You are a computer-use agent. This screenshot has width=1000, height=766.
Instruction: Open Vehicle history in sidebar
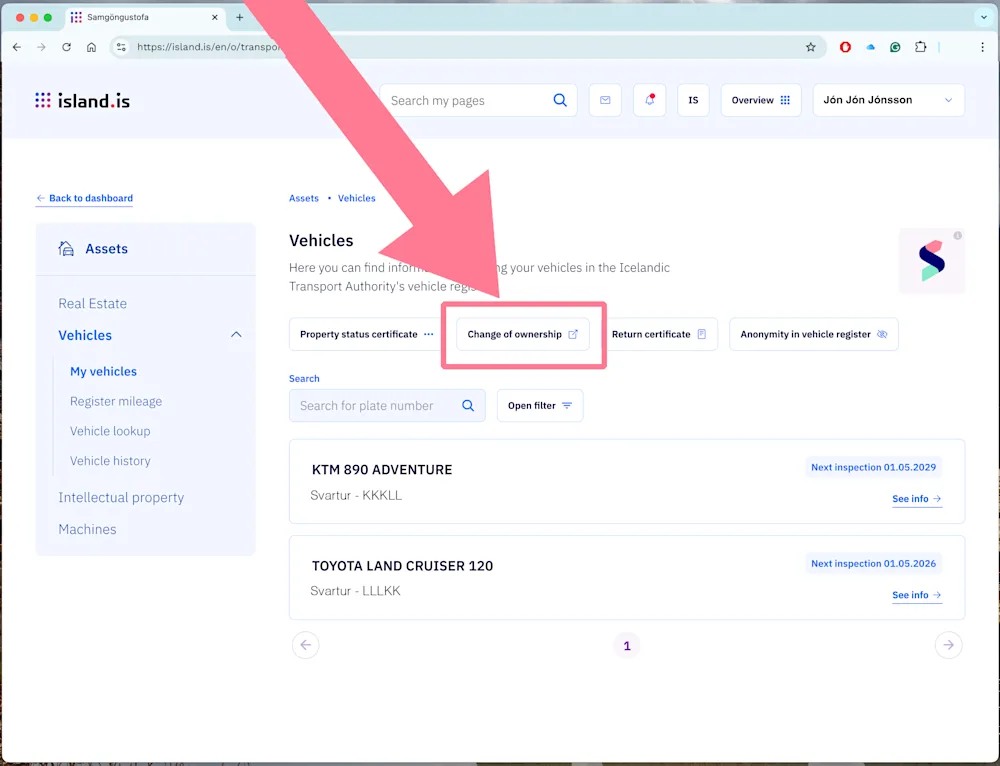coord(110,460)
